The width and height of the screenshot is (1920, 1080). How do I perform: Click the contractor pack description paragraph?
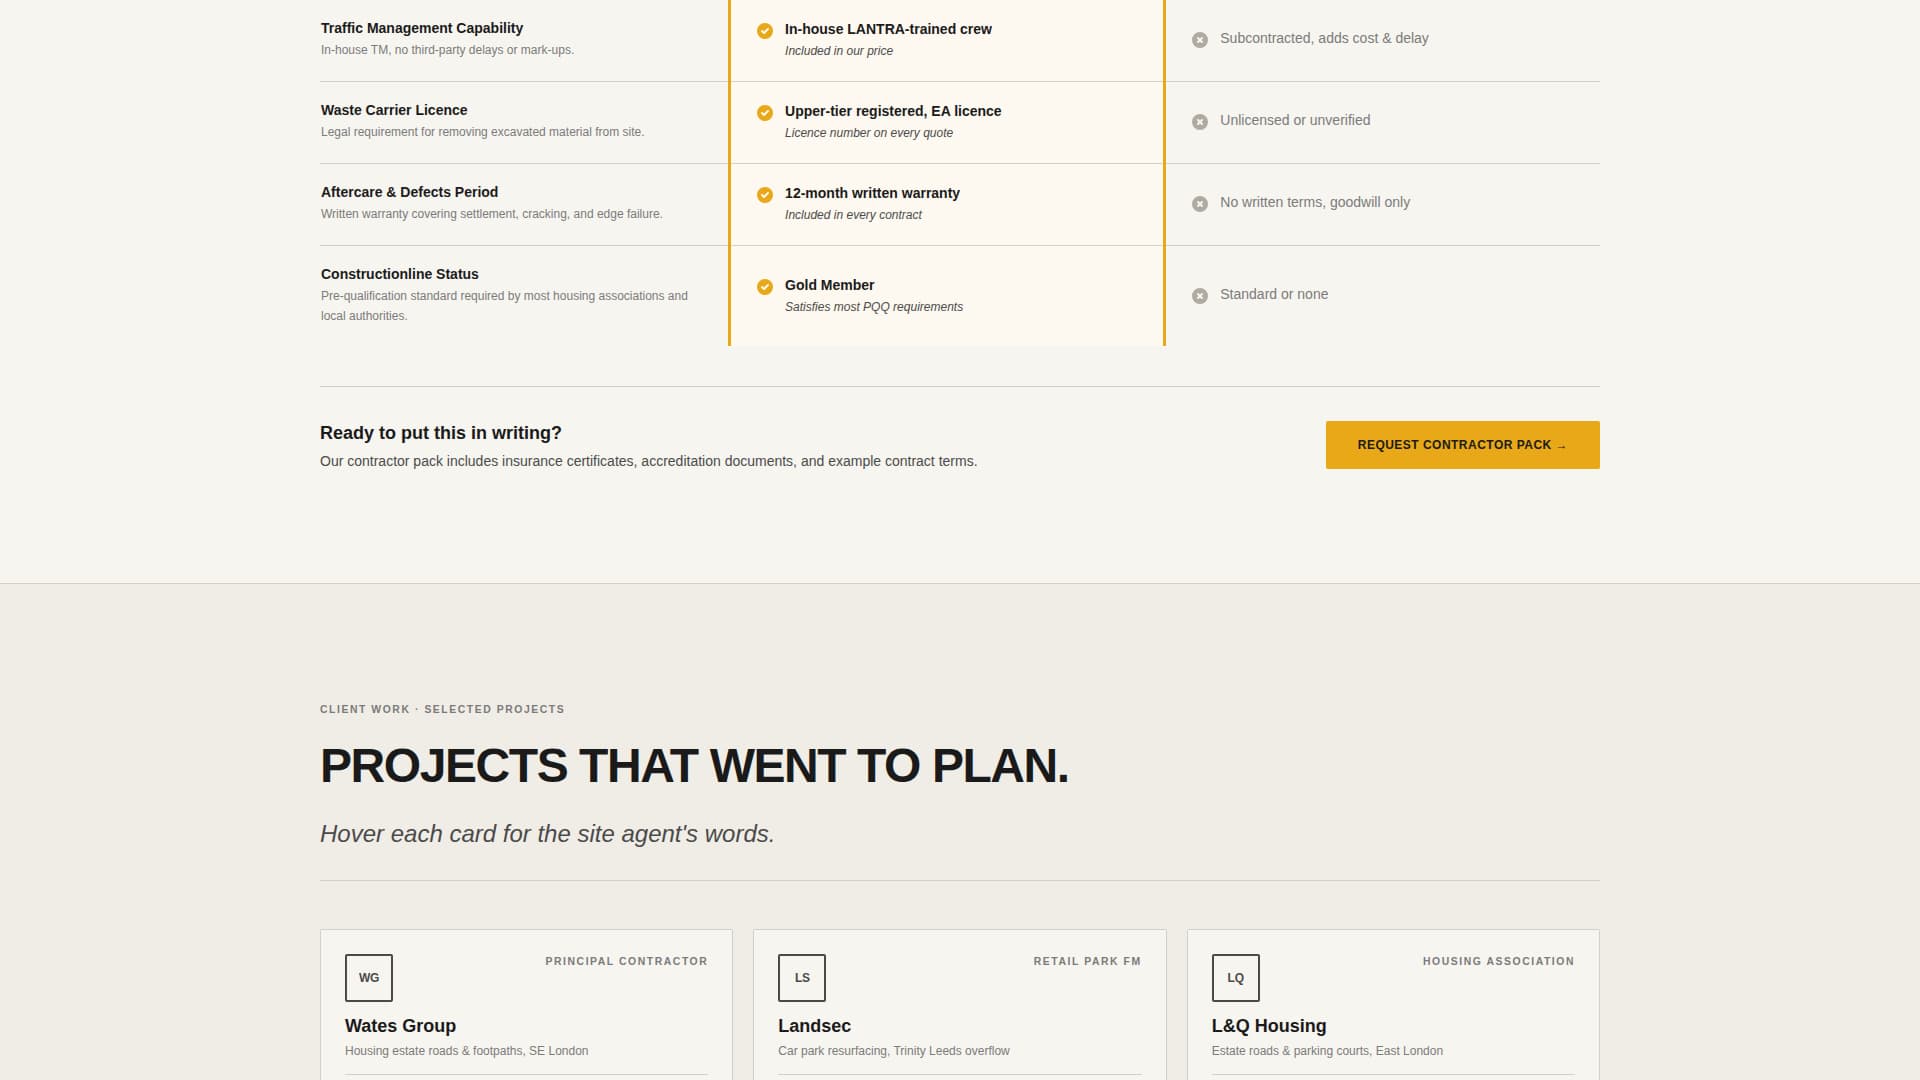pyautogui.click(x=648, y=461)
